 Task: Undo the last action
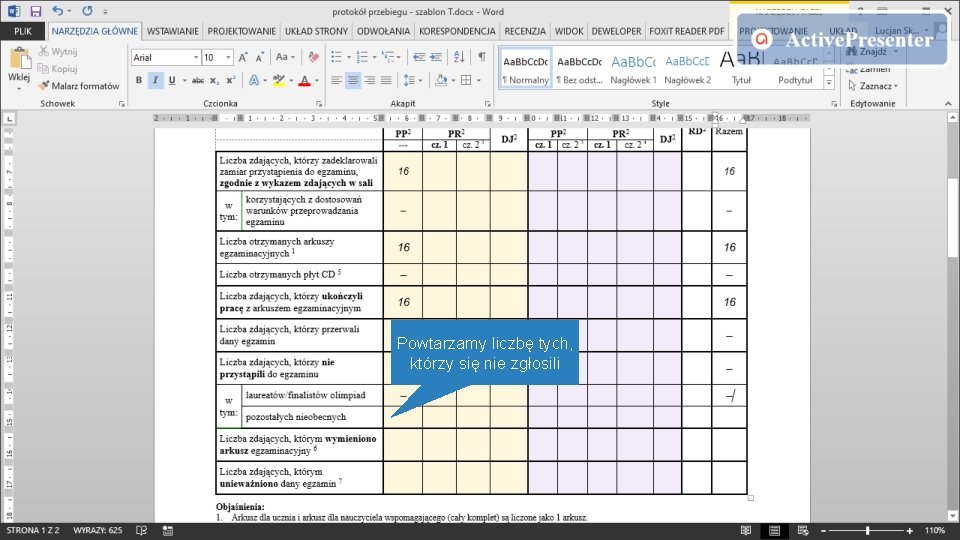coord(58,11)
